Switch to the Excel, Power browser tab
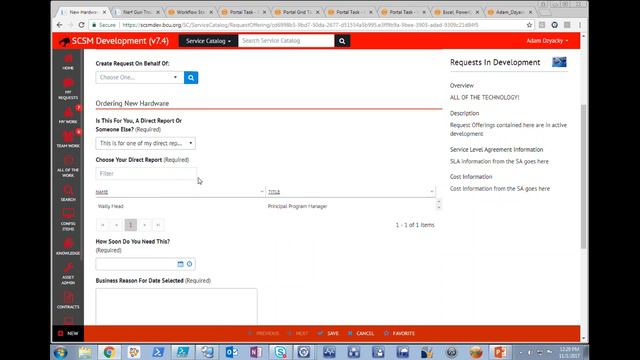Image resolution: width=640 pixels, height=360 pixels. (457, 12)
